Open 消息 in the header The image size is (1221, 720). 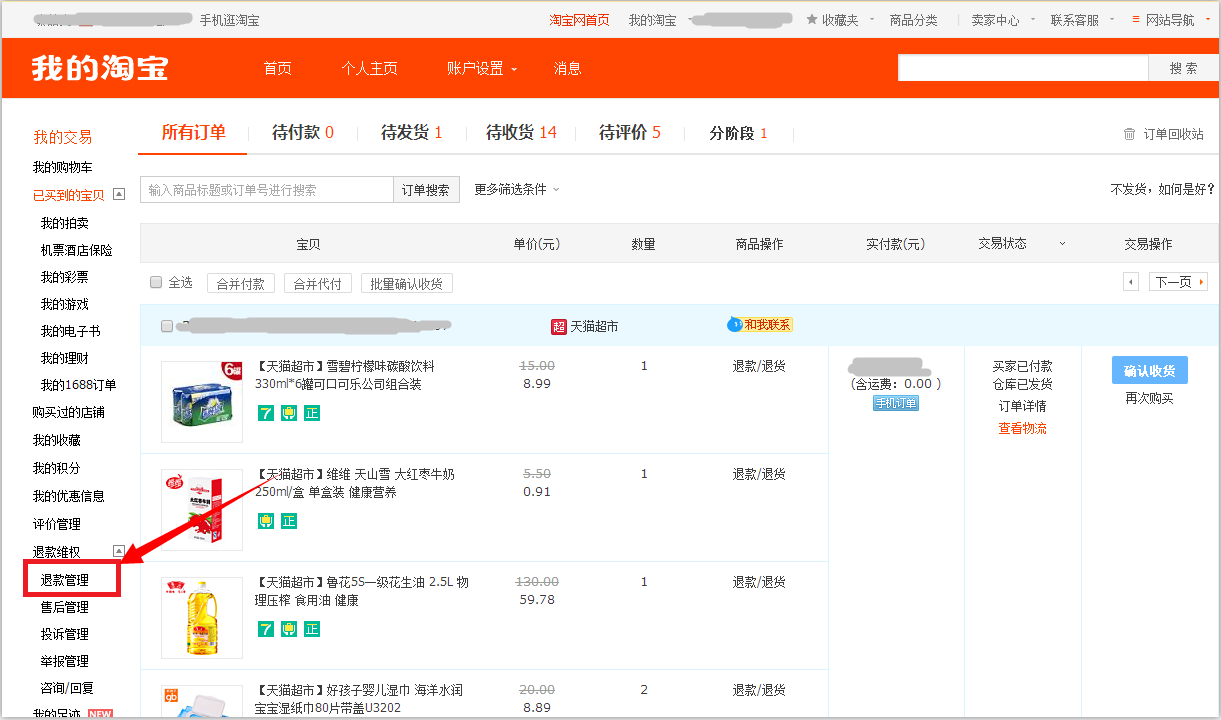(568, 68)
